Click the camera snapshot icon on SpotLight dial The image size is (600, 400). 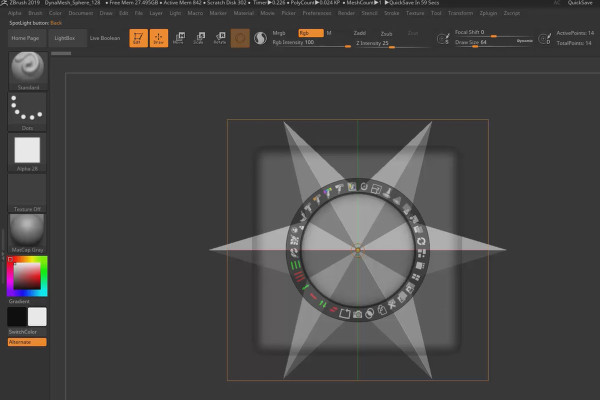[357, 315]
